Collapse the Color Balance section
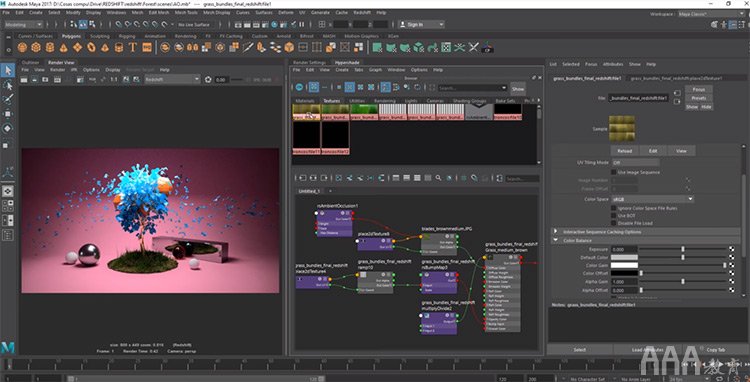The width and height of the screenshot is (750, 382). 556,240
